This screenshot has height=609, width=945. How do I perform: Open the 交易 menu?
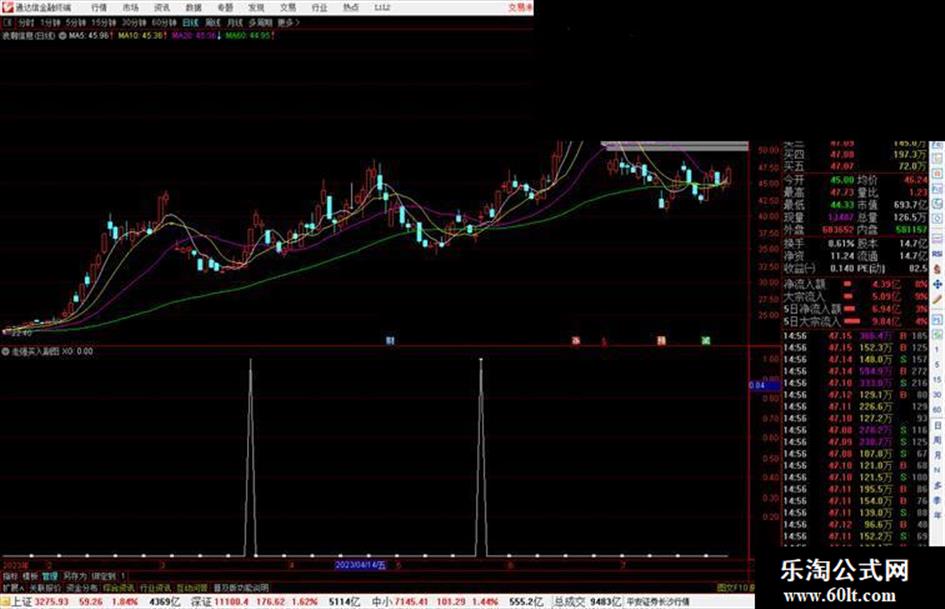[288, 7]
